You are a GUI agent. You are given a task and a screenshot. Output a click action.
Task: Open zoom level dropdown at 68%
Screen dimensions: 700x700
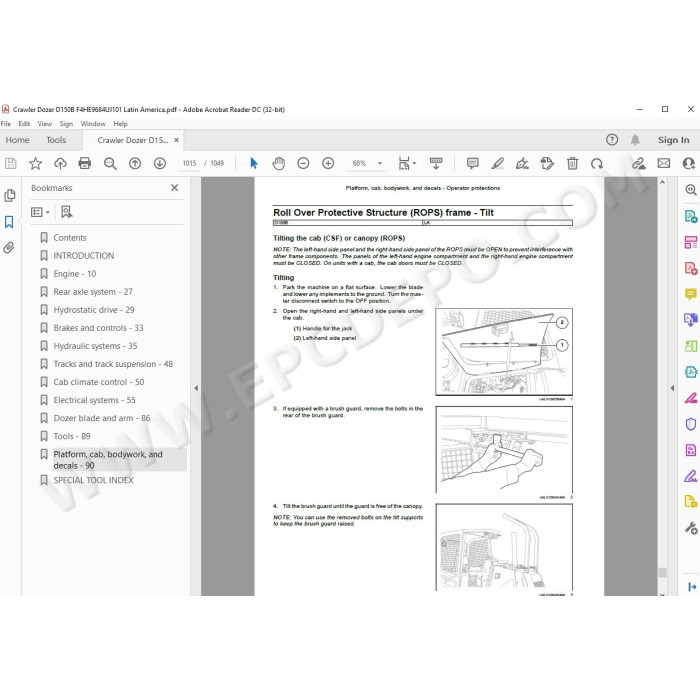[380, 163]
